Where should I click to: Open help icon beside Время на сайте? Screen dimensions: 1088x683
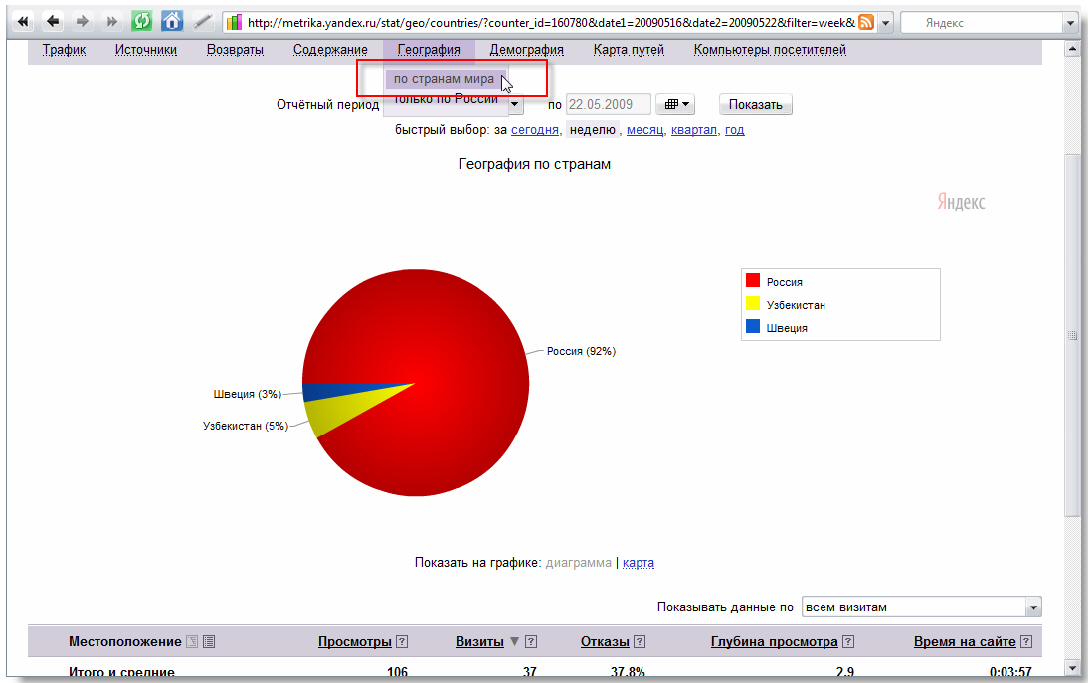coord(1026,642)
